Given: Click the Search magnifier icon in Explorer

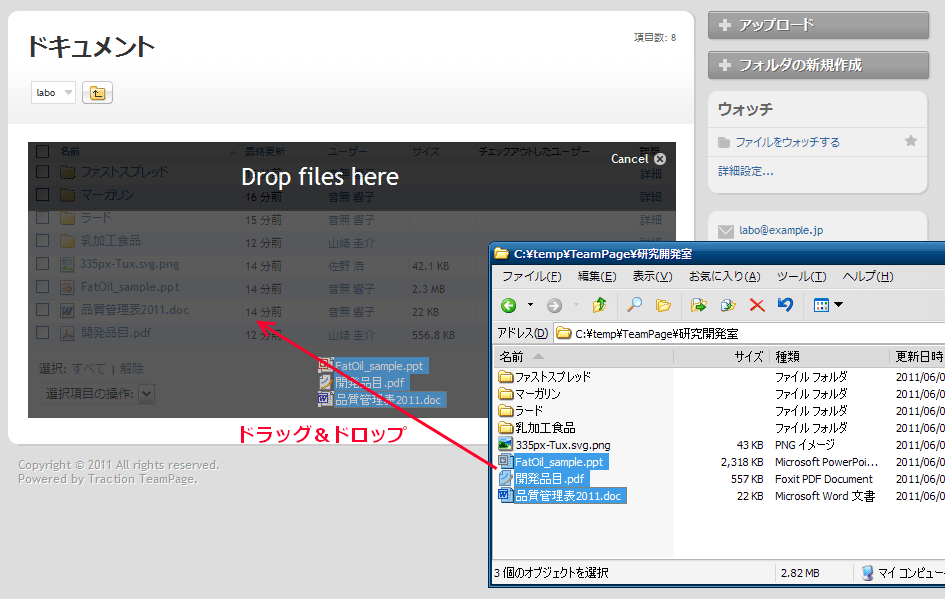Looking at the screenshot, I should click(634, 305).
